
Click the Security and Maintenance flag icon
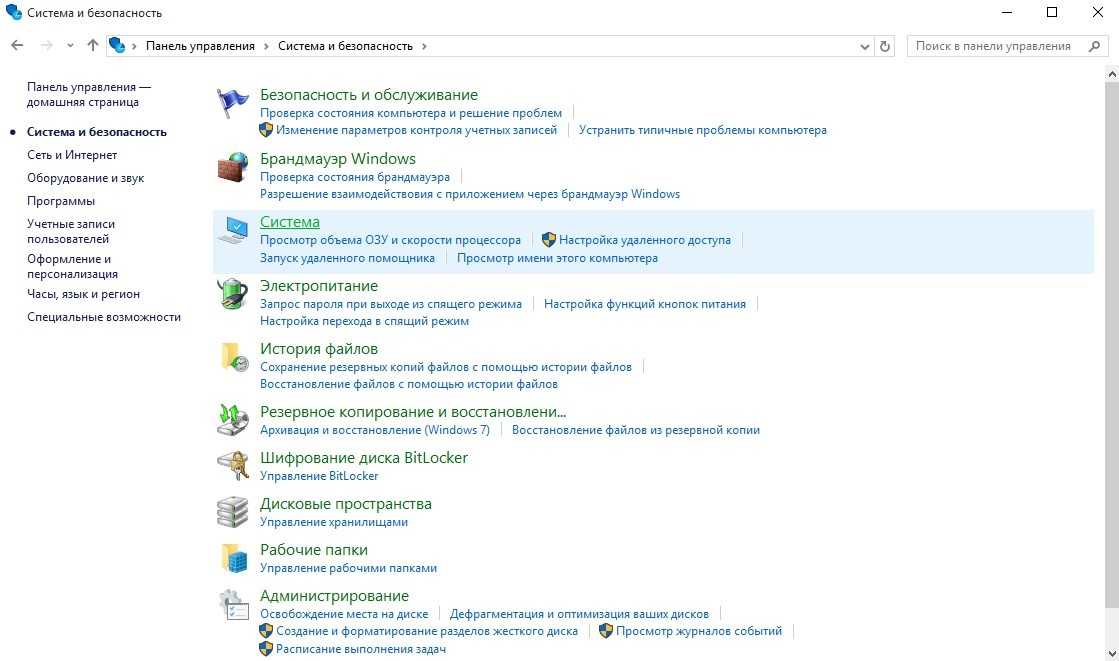[233, 103]
